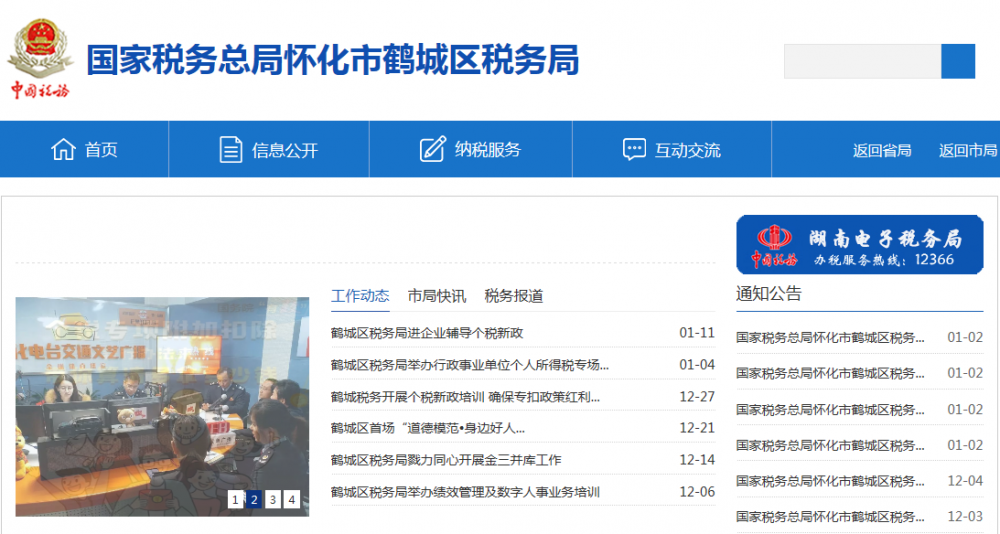This screenshot has height=534, width=1000.
Task: Select the 税务报道 tab
Action: click(x=514, y=296)
